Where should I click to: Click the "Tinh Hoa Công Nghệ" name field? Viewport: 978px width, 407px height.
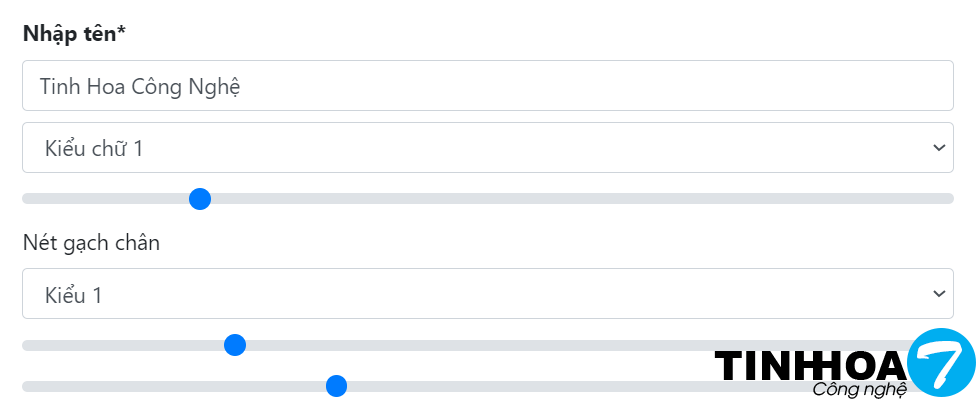(487, 86)
